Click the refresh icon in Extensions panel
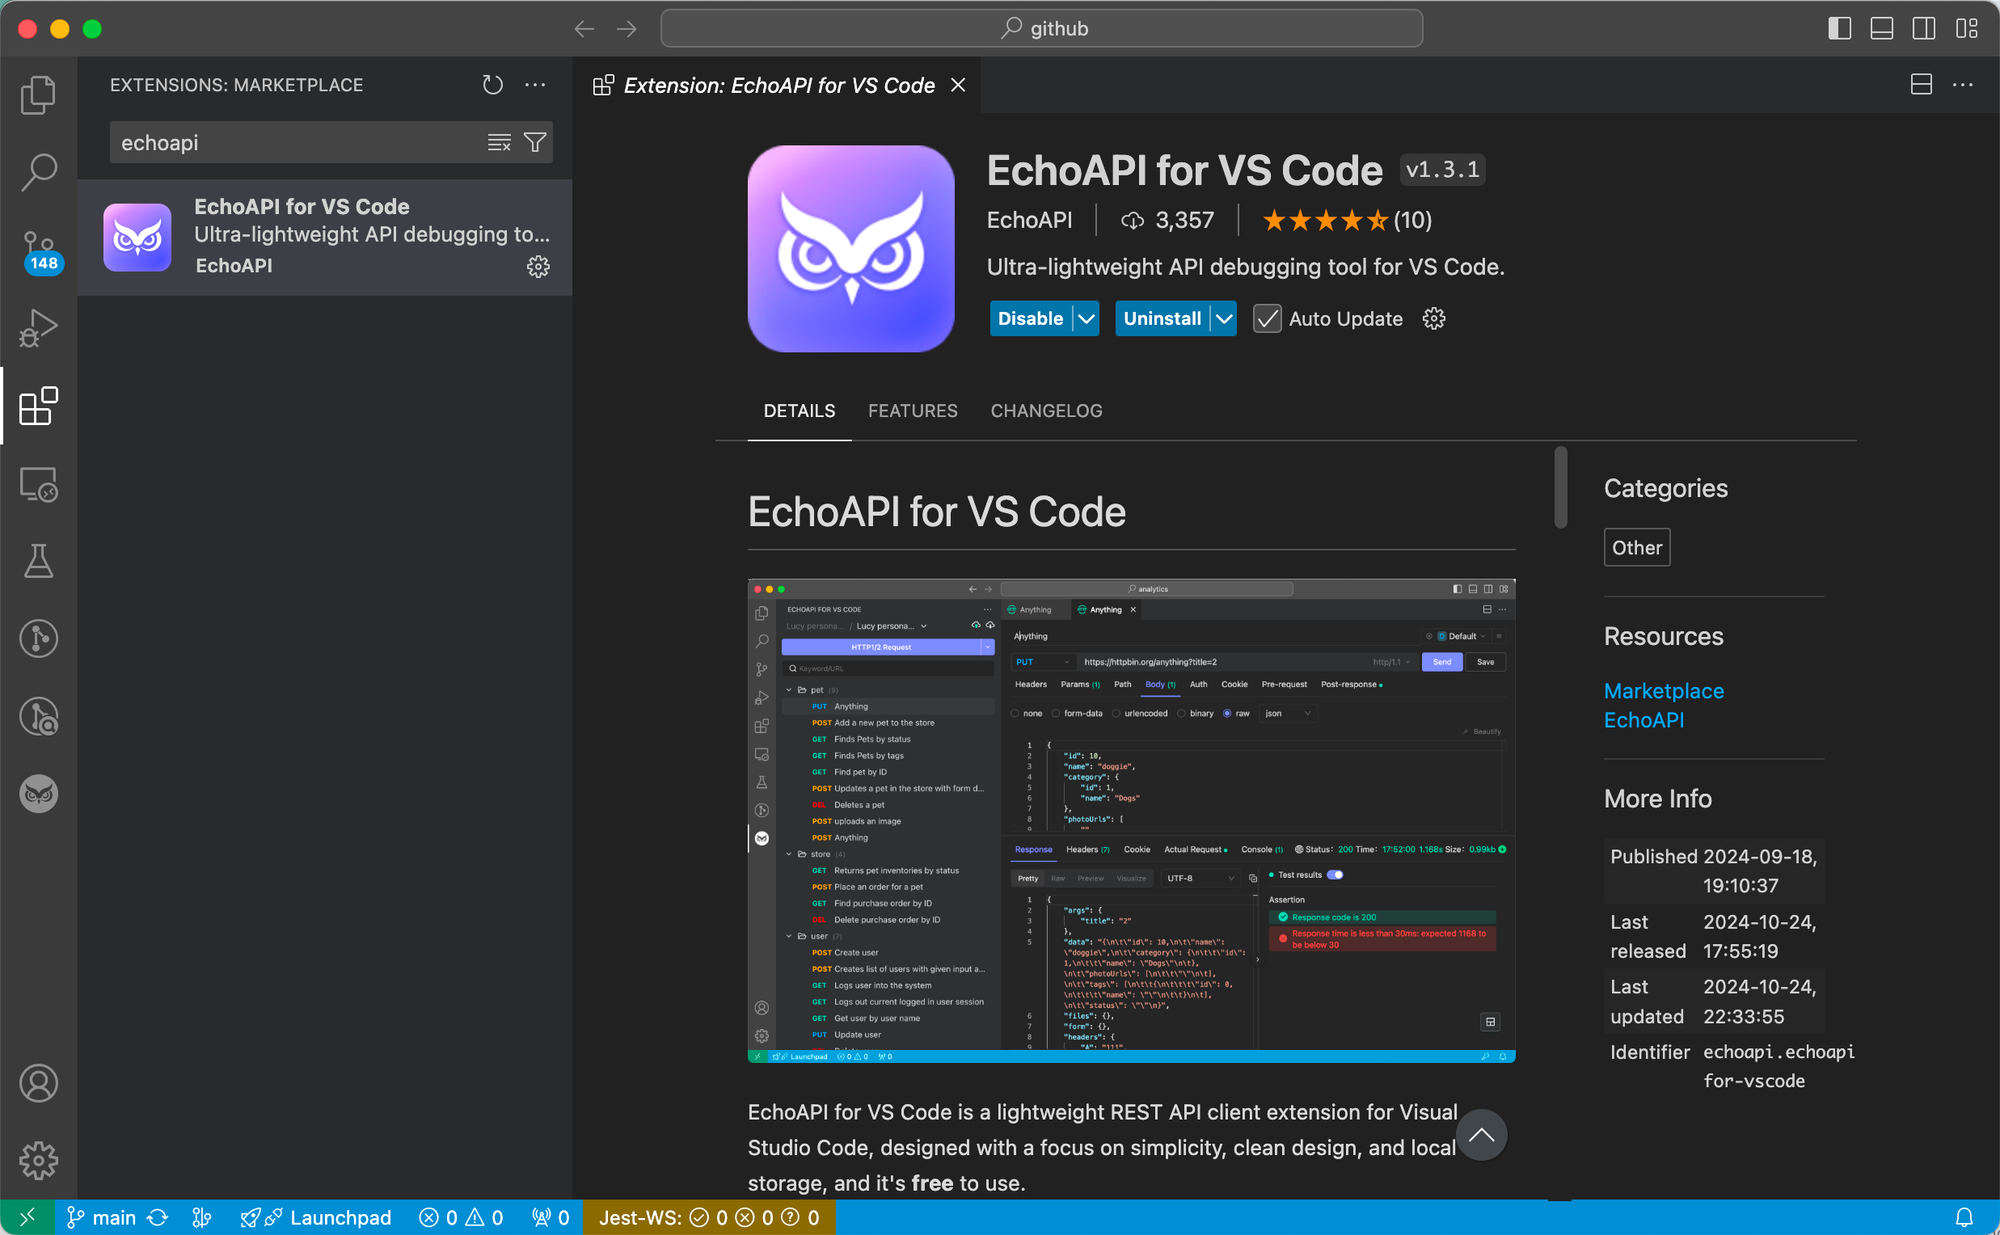 tap(494, 86)
